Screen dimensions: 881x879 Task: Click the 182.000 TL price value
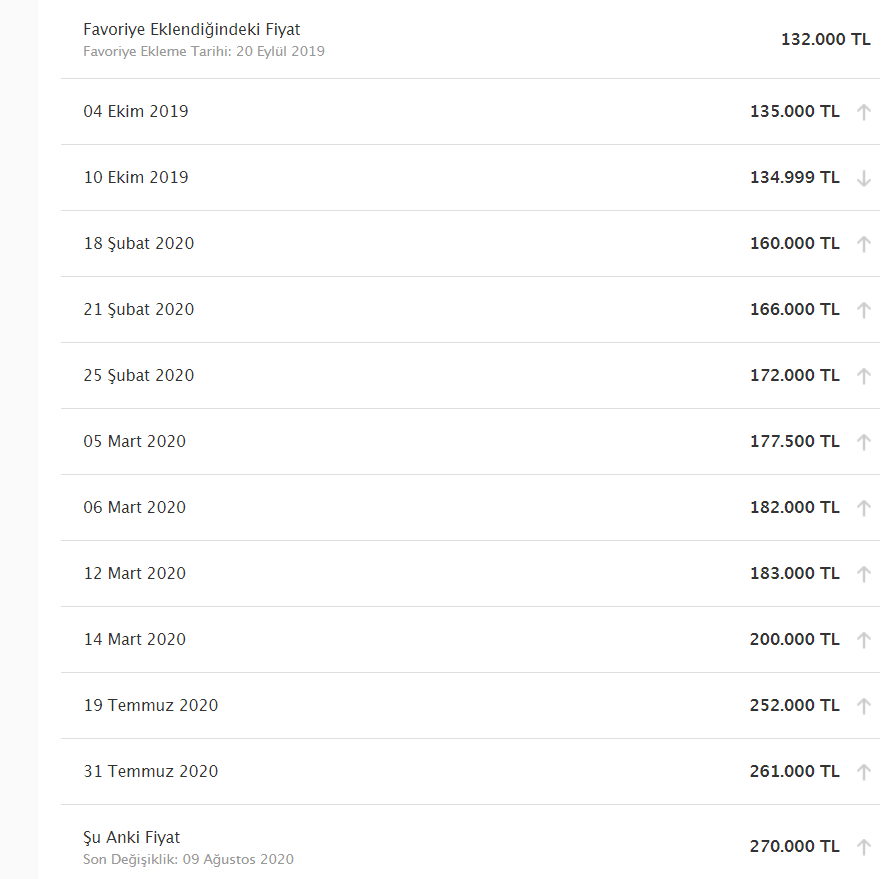[794, 507]
